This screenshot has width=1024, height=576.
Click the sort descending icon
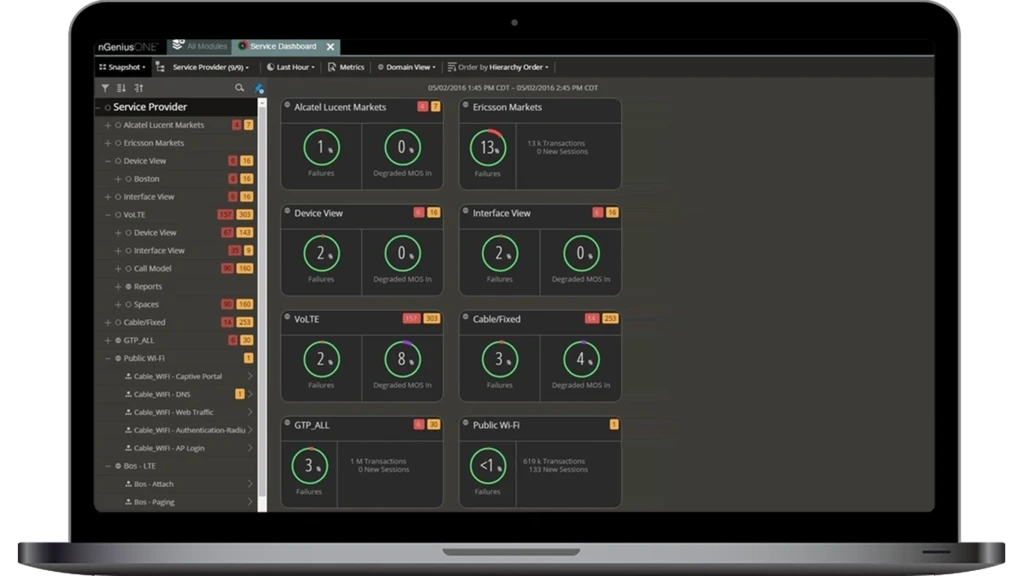[x=121, y=88]
